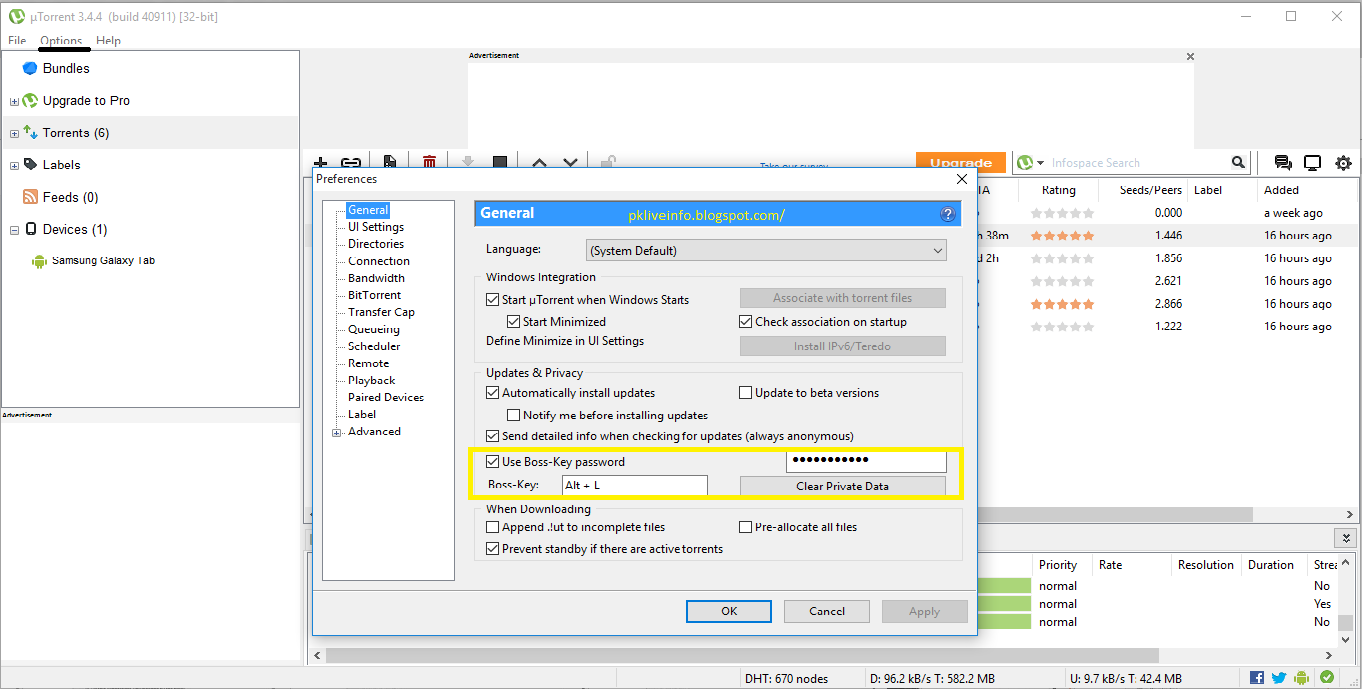
Task: Check Notify me before installing updates
Action: click(514, 415)
